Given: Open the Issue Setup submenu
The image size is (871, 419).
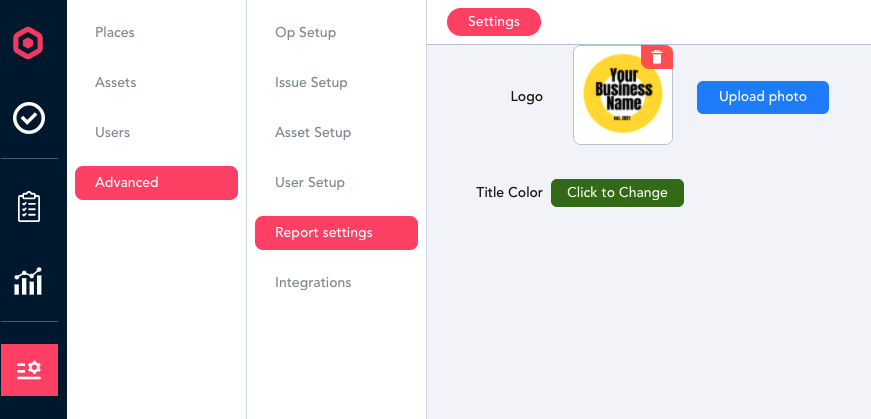Looking at the screenshot, I should (x=311, y=82).
